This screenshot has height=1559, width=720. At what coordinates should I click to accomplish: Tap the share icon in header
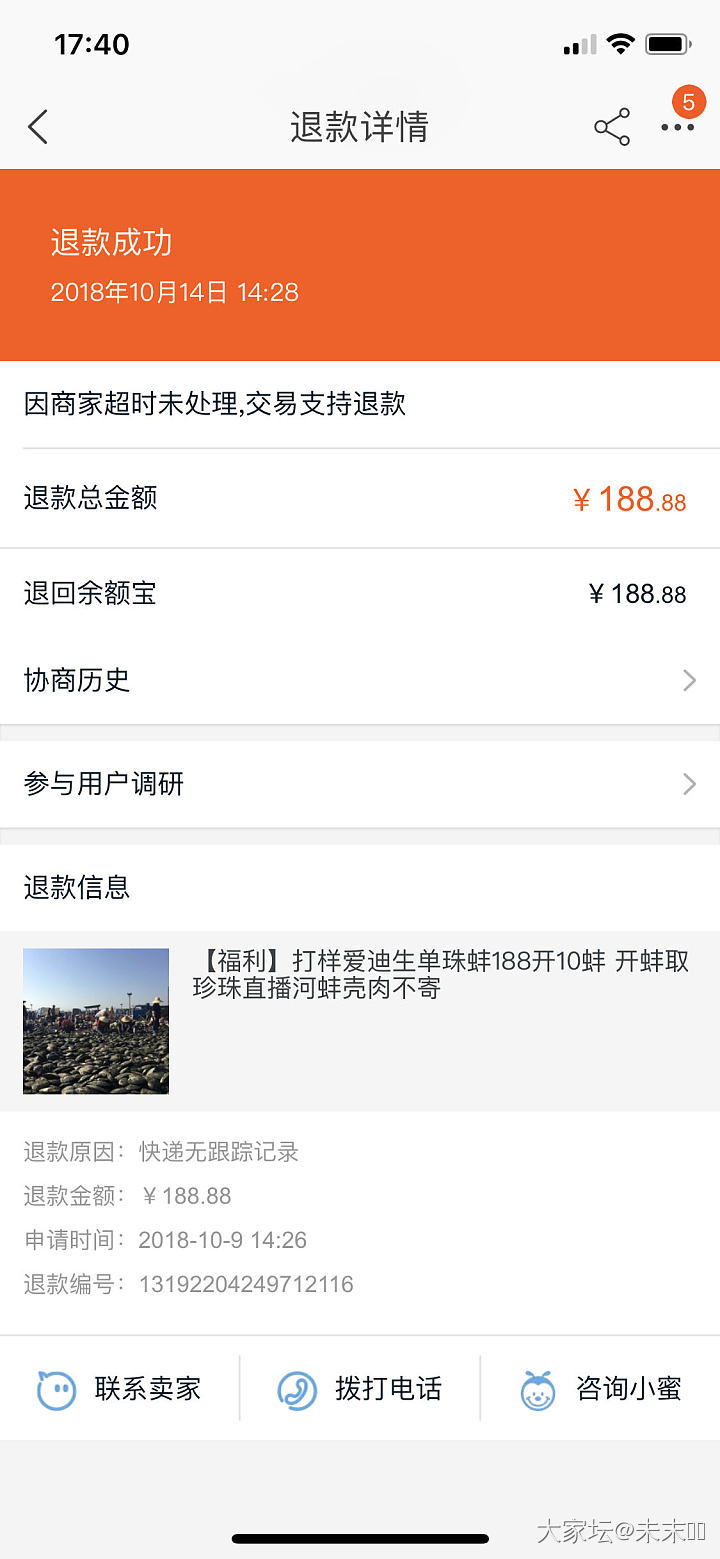point(612,127)
